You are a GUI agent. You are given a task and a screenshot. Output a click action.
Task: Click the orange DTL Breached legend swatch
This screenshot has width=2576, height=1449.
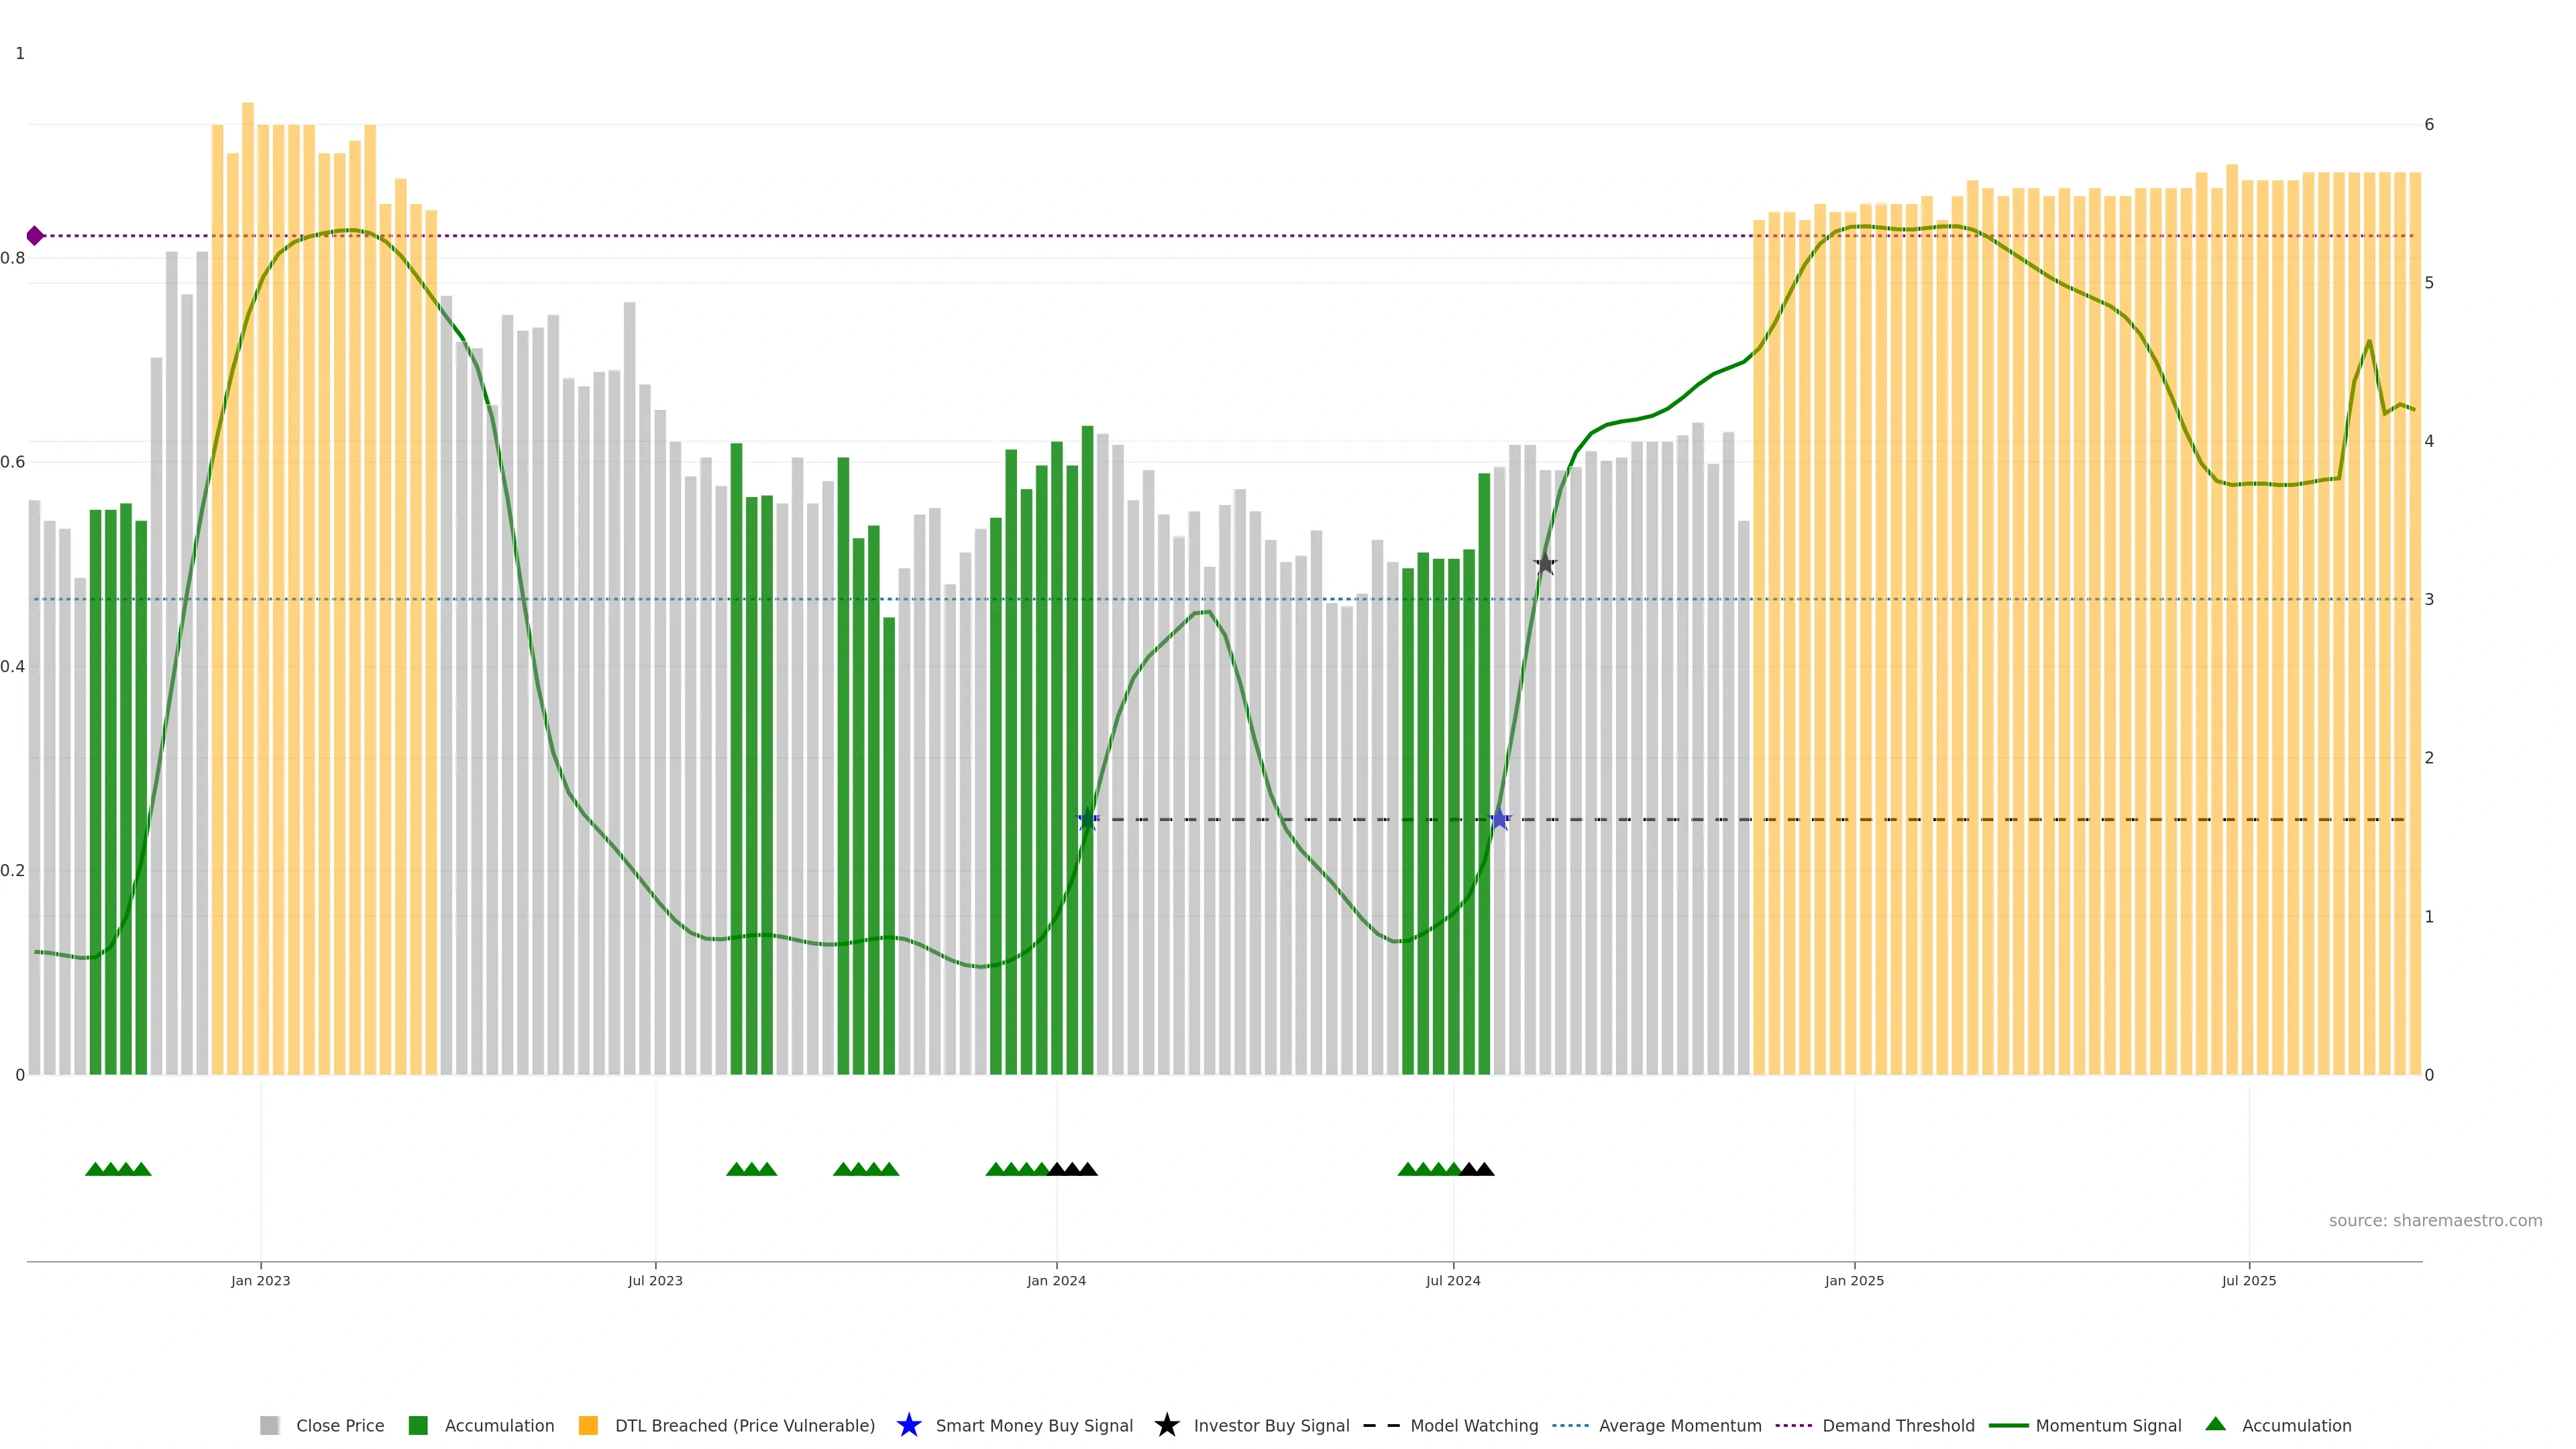[588, 1425]
